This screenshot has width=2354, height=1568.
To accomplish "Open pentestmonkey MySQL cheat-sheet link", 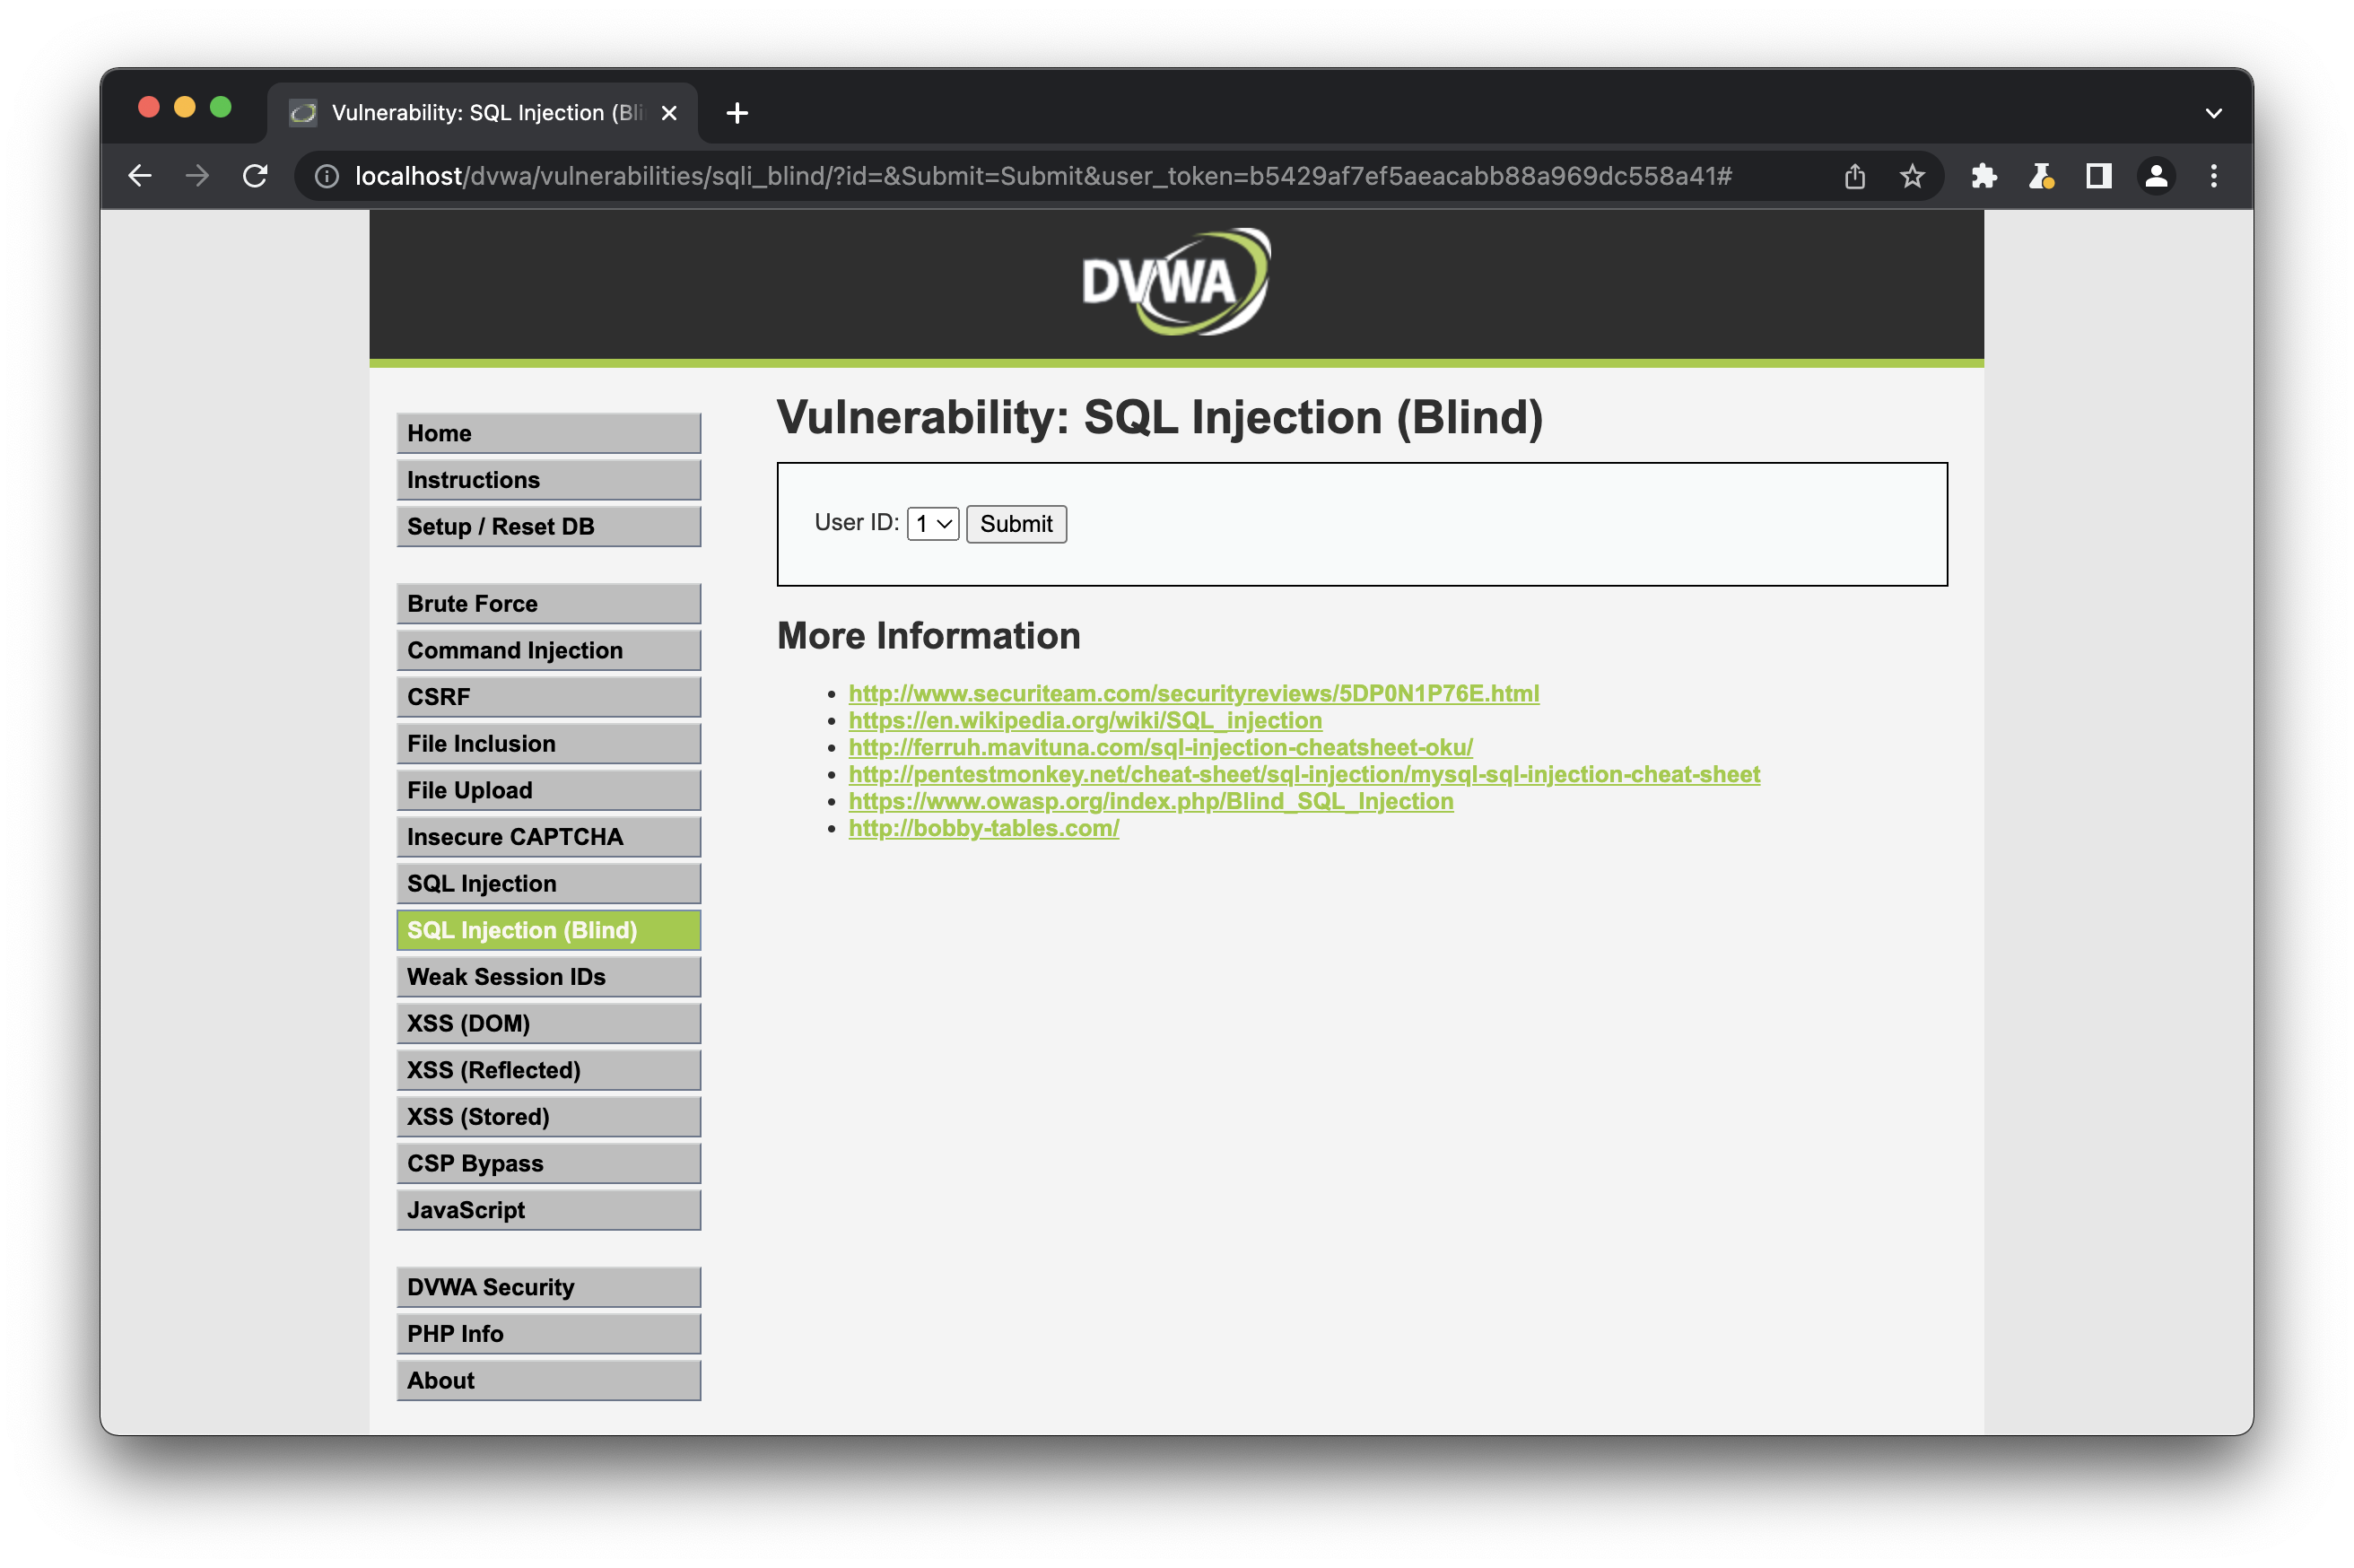I will [1304, 774].
